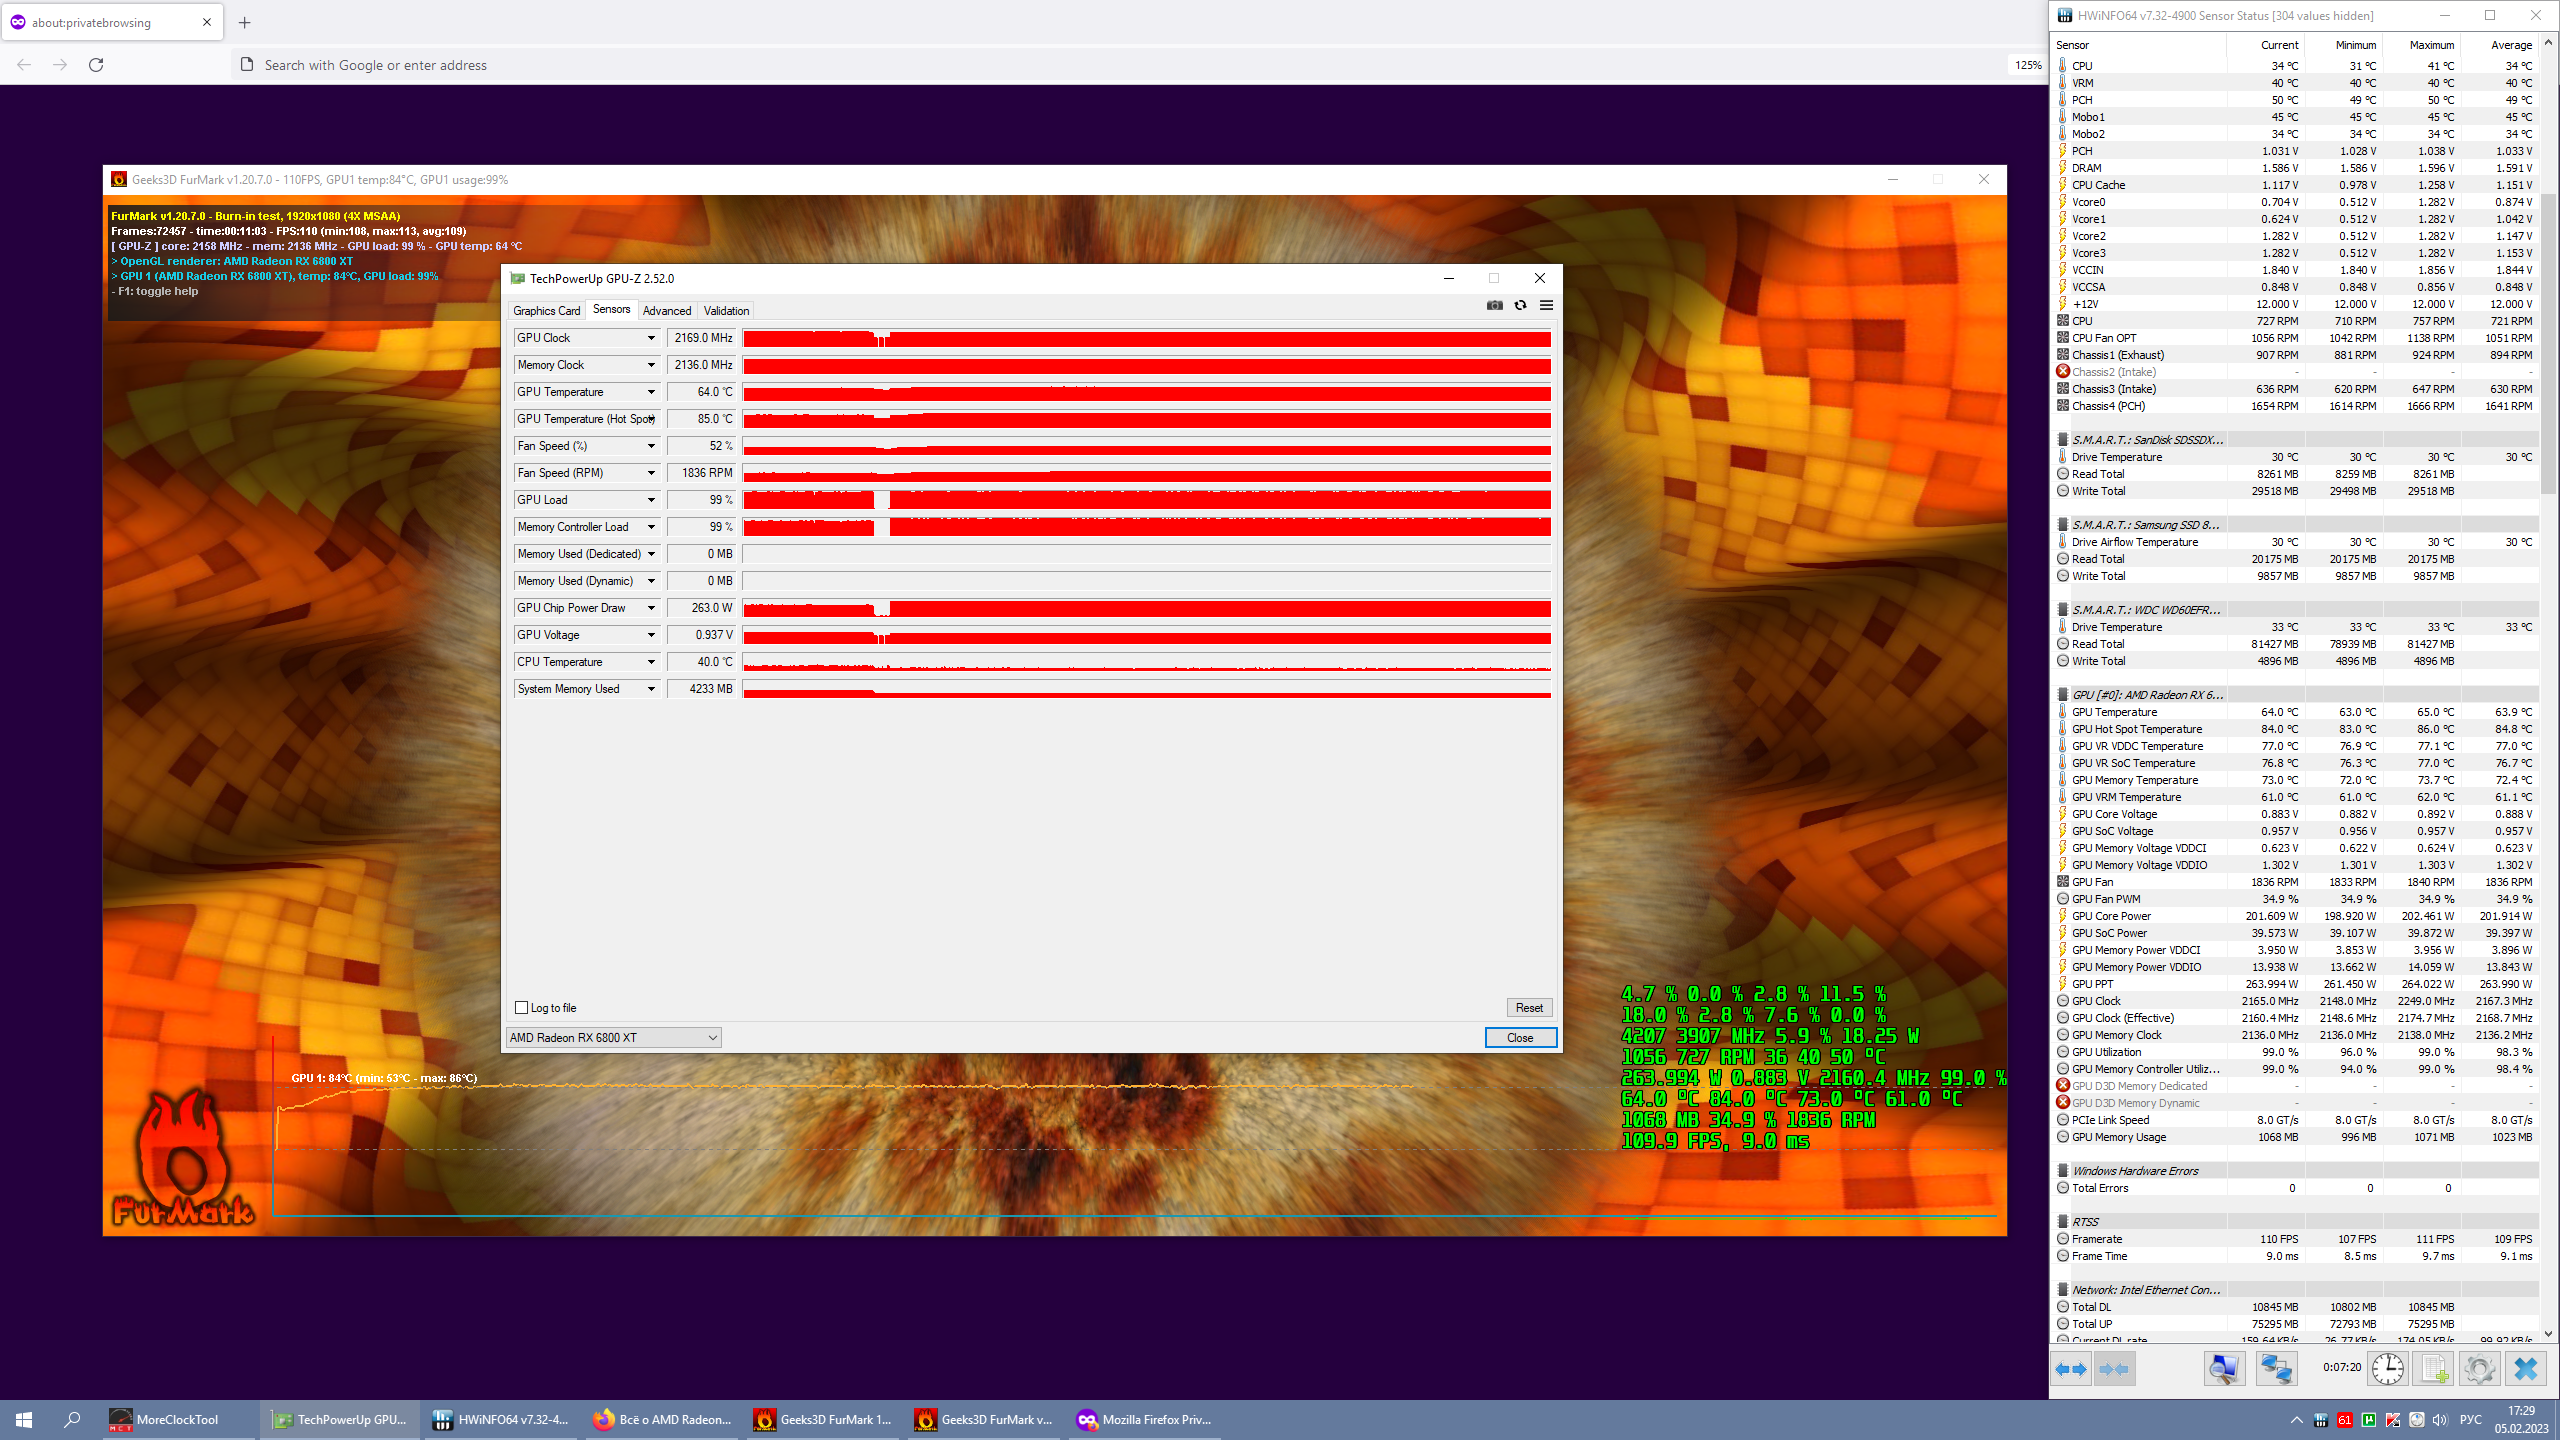Switch to the Graphics Card tab
2560x1440 pixels.
(546, 311)
